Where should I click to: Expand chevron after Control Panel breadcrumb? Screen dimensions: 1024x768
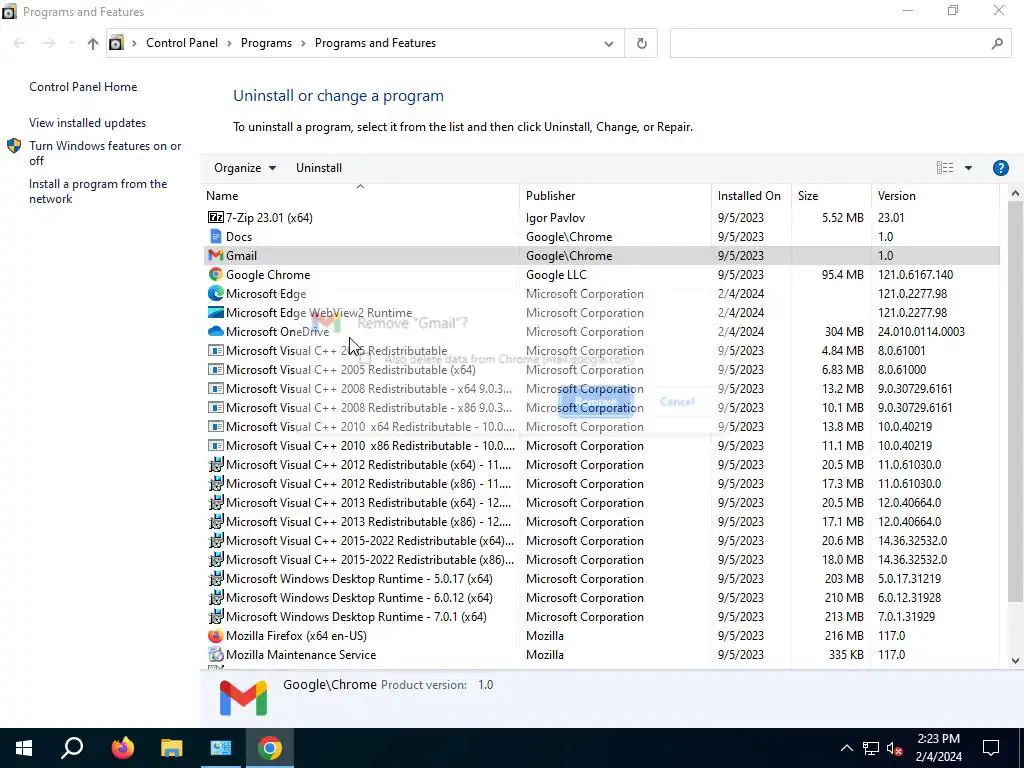coord(229,43)
